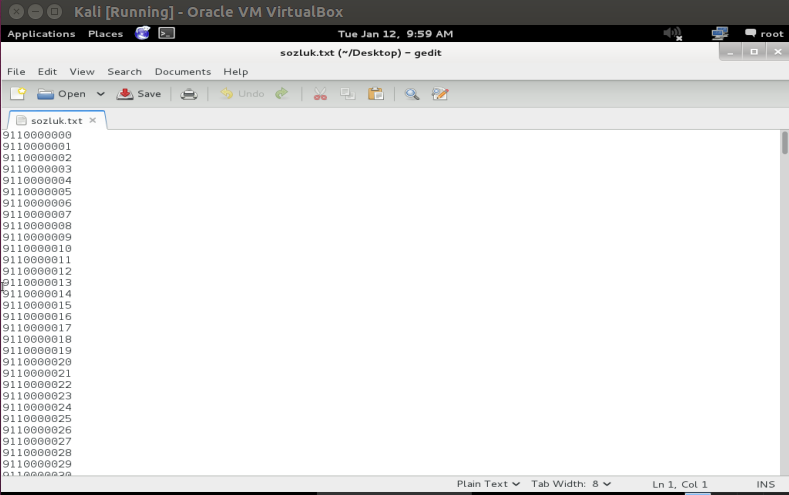789x495 pixels.
Task: Open the Help menu
Action: [235, 71]
